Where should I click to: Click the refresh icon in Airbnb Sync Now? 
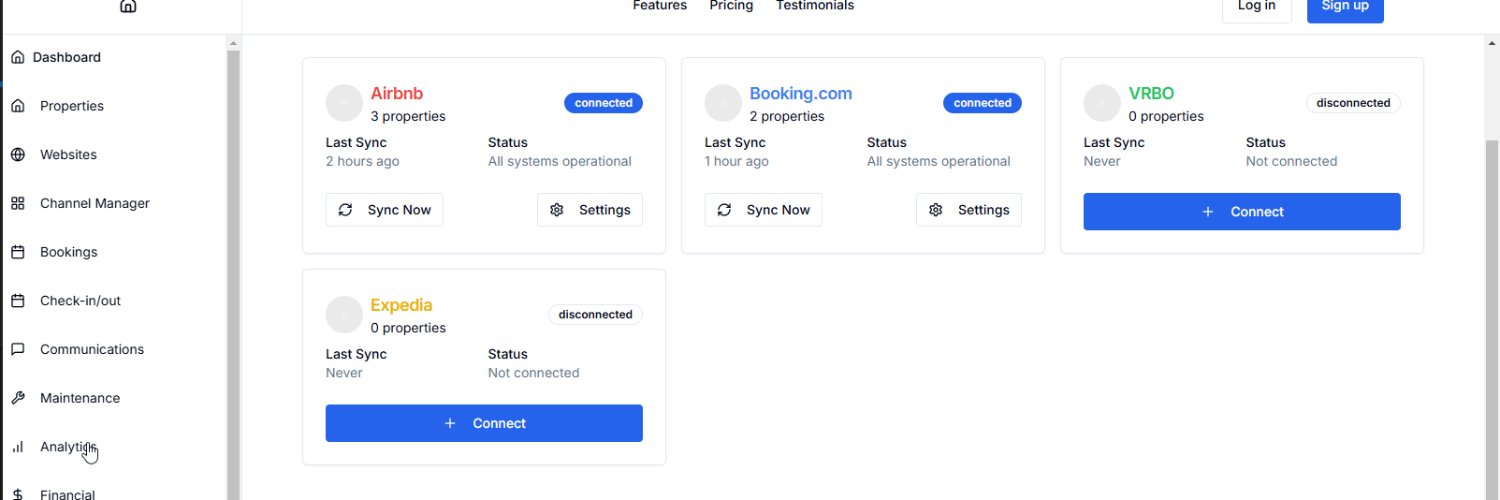click(346, 210)
